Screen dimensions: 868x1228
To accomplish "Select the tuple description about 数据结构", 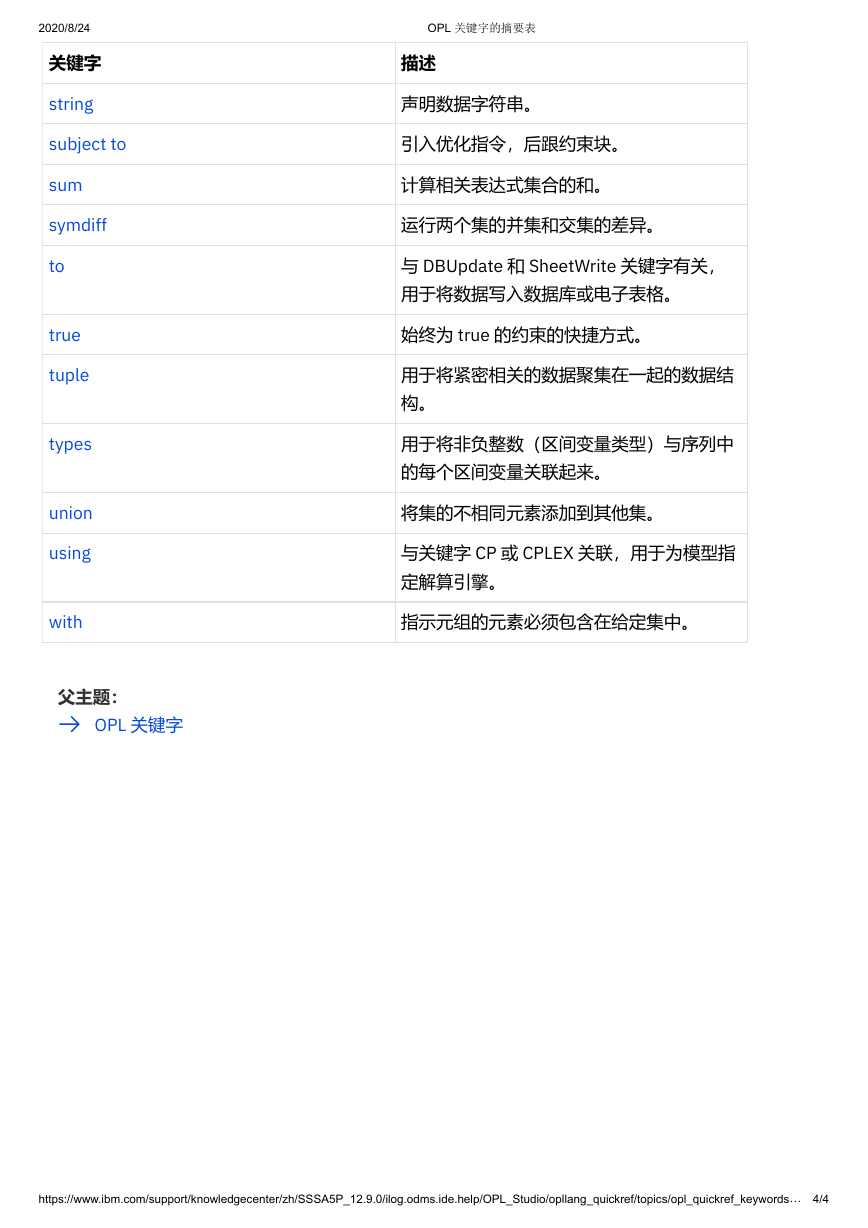I will point(567,389).
